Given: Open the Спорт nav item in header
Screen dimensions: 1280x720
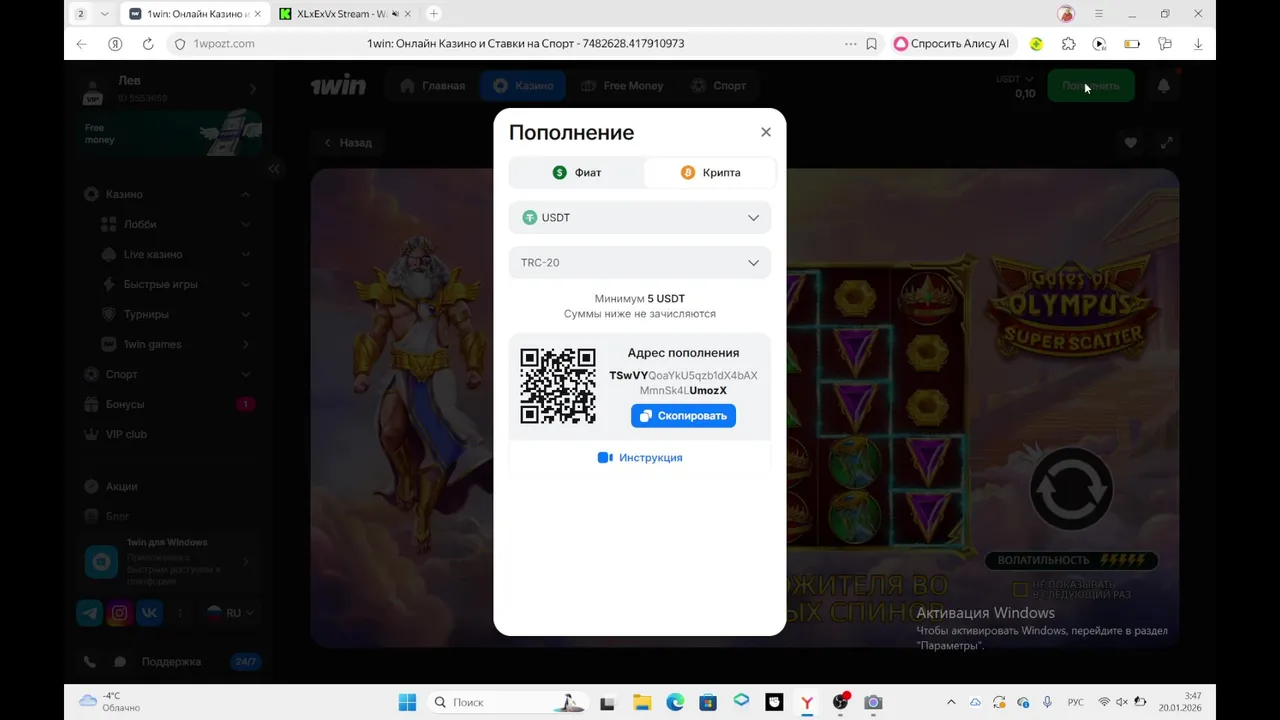Looking at the screenshot, I should point(718,86).
